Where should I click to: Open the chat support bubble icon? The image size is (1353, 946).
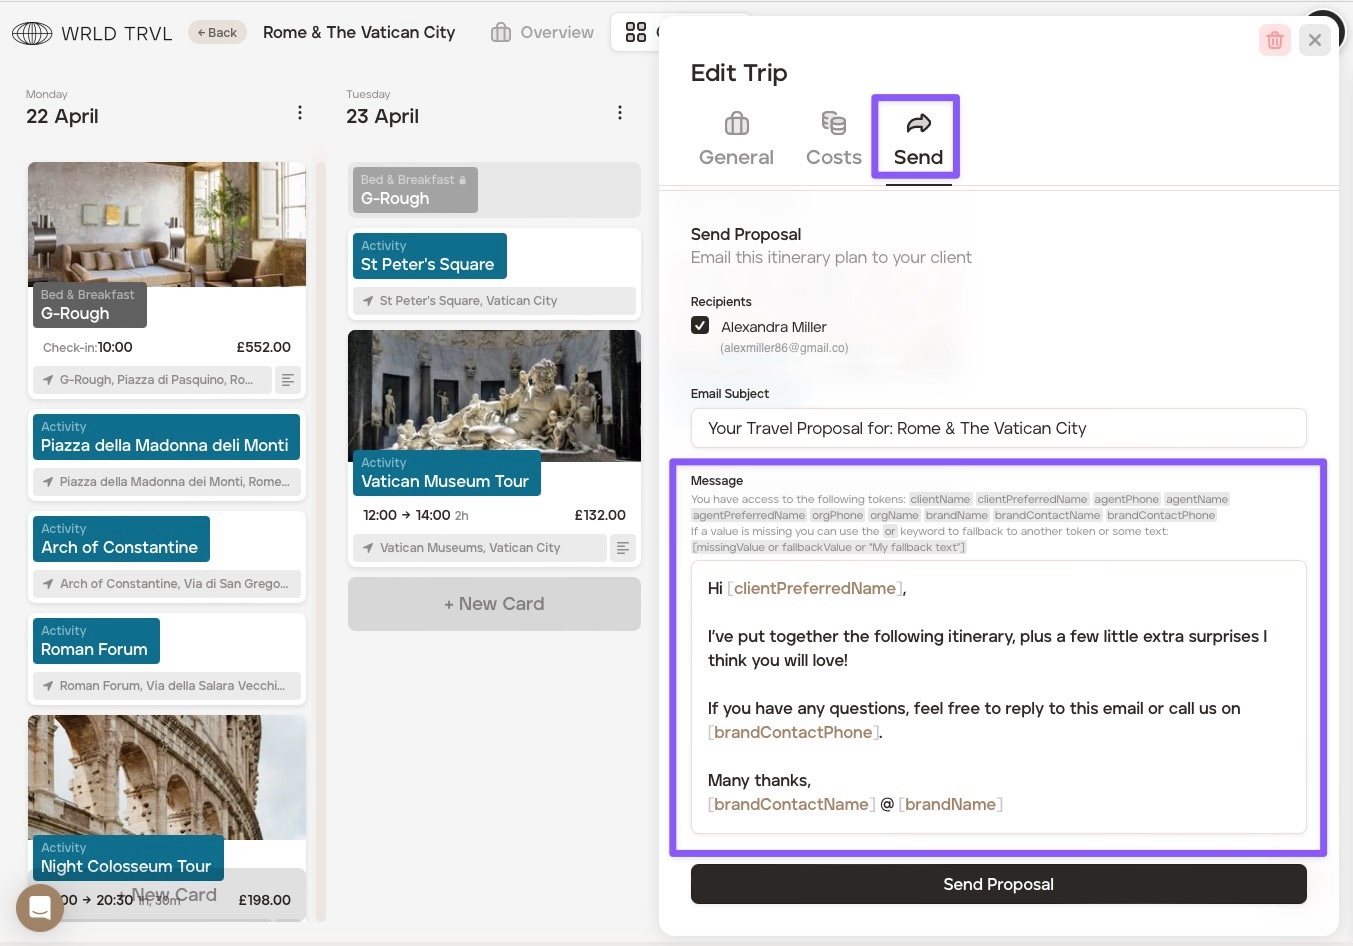click(40, 908)
